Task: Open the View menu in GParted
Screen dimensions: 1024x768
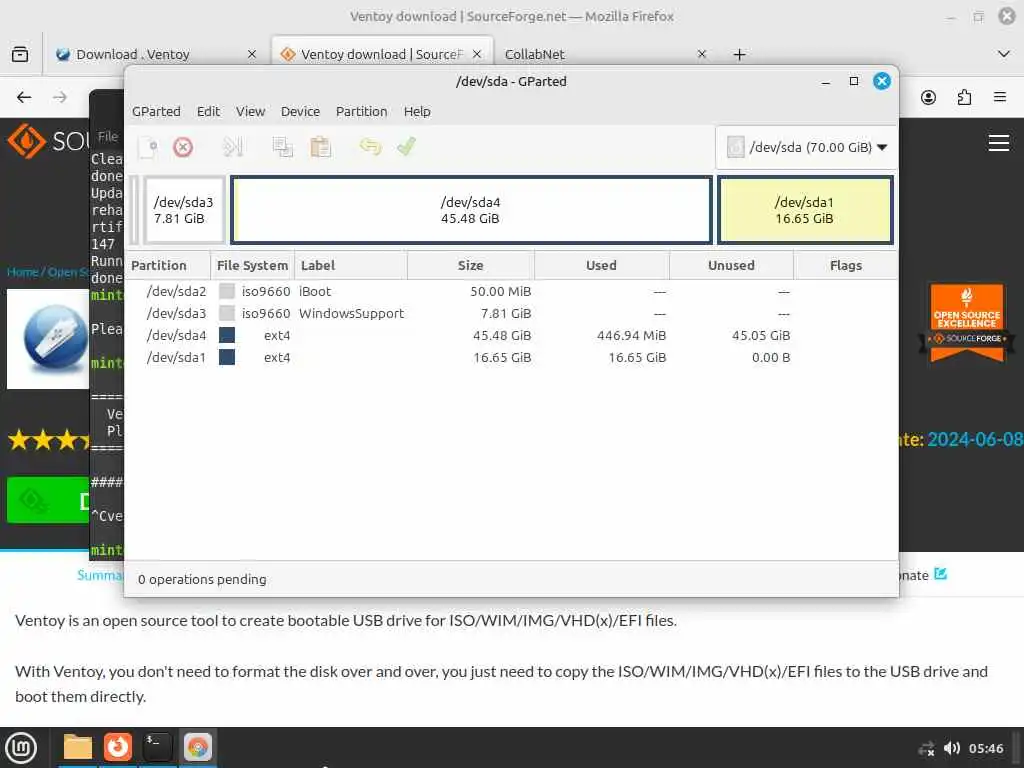Action: [251, 112]
